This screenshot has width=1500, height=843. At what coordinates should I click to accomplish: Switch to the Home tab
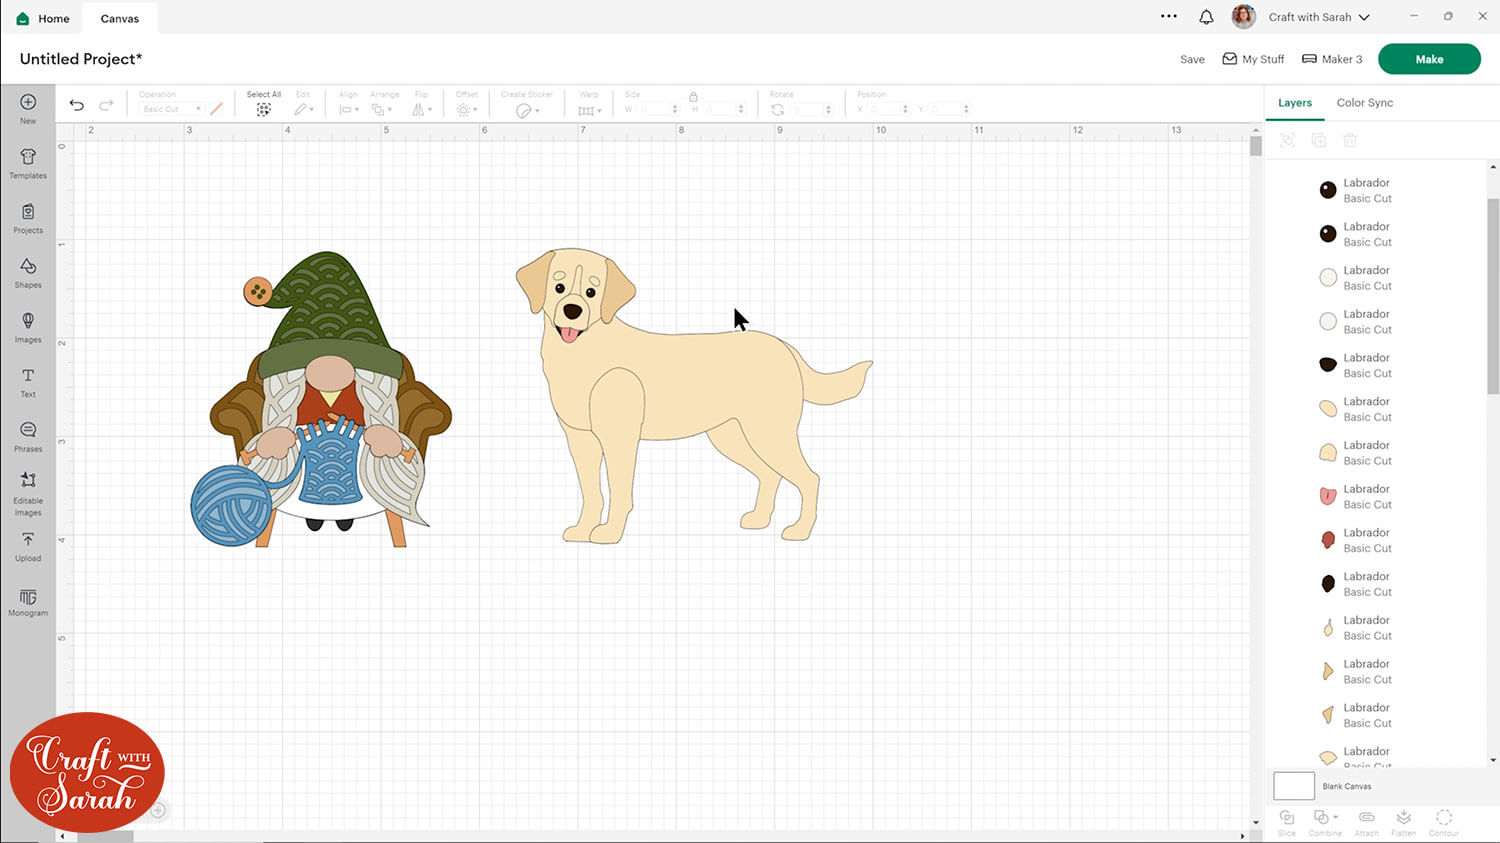coord(44,18)
